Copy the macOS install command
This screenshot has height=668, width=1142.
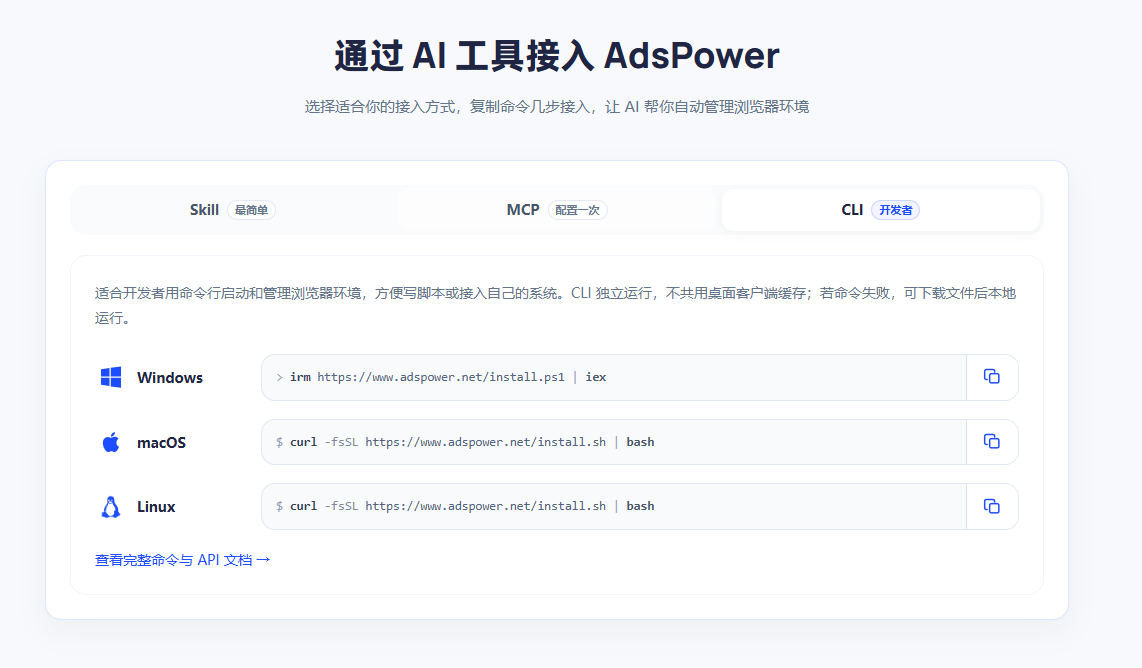tap(991, 441)
